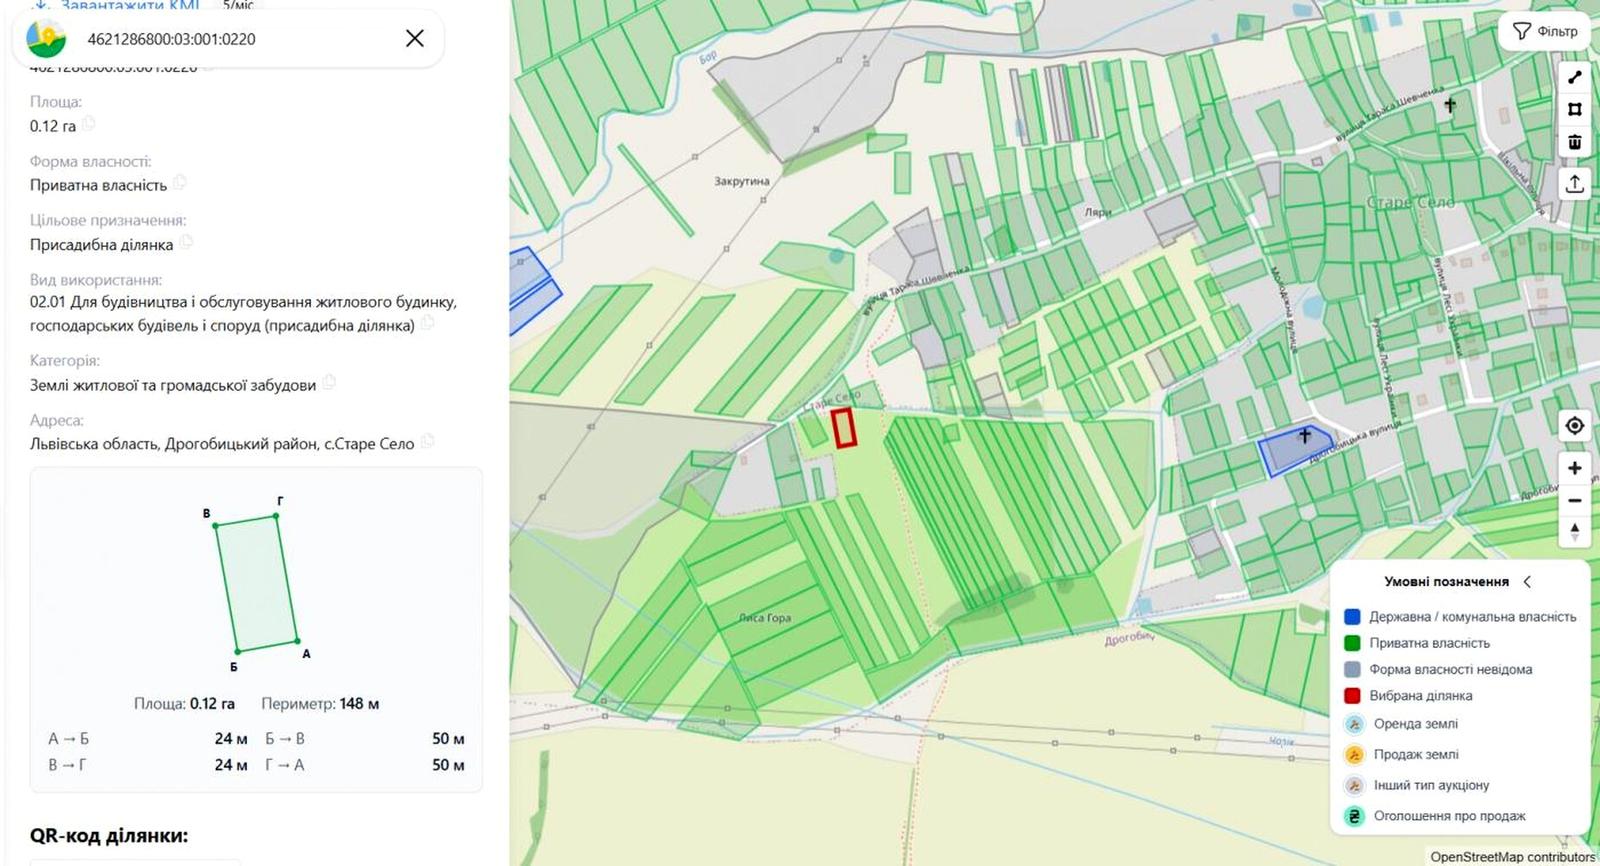Click the Державна власність blue legend swatch
This screenshot has height=866, width=1600.
(1352, 617)
